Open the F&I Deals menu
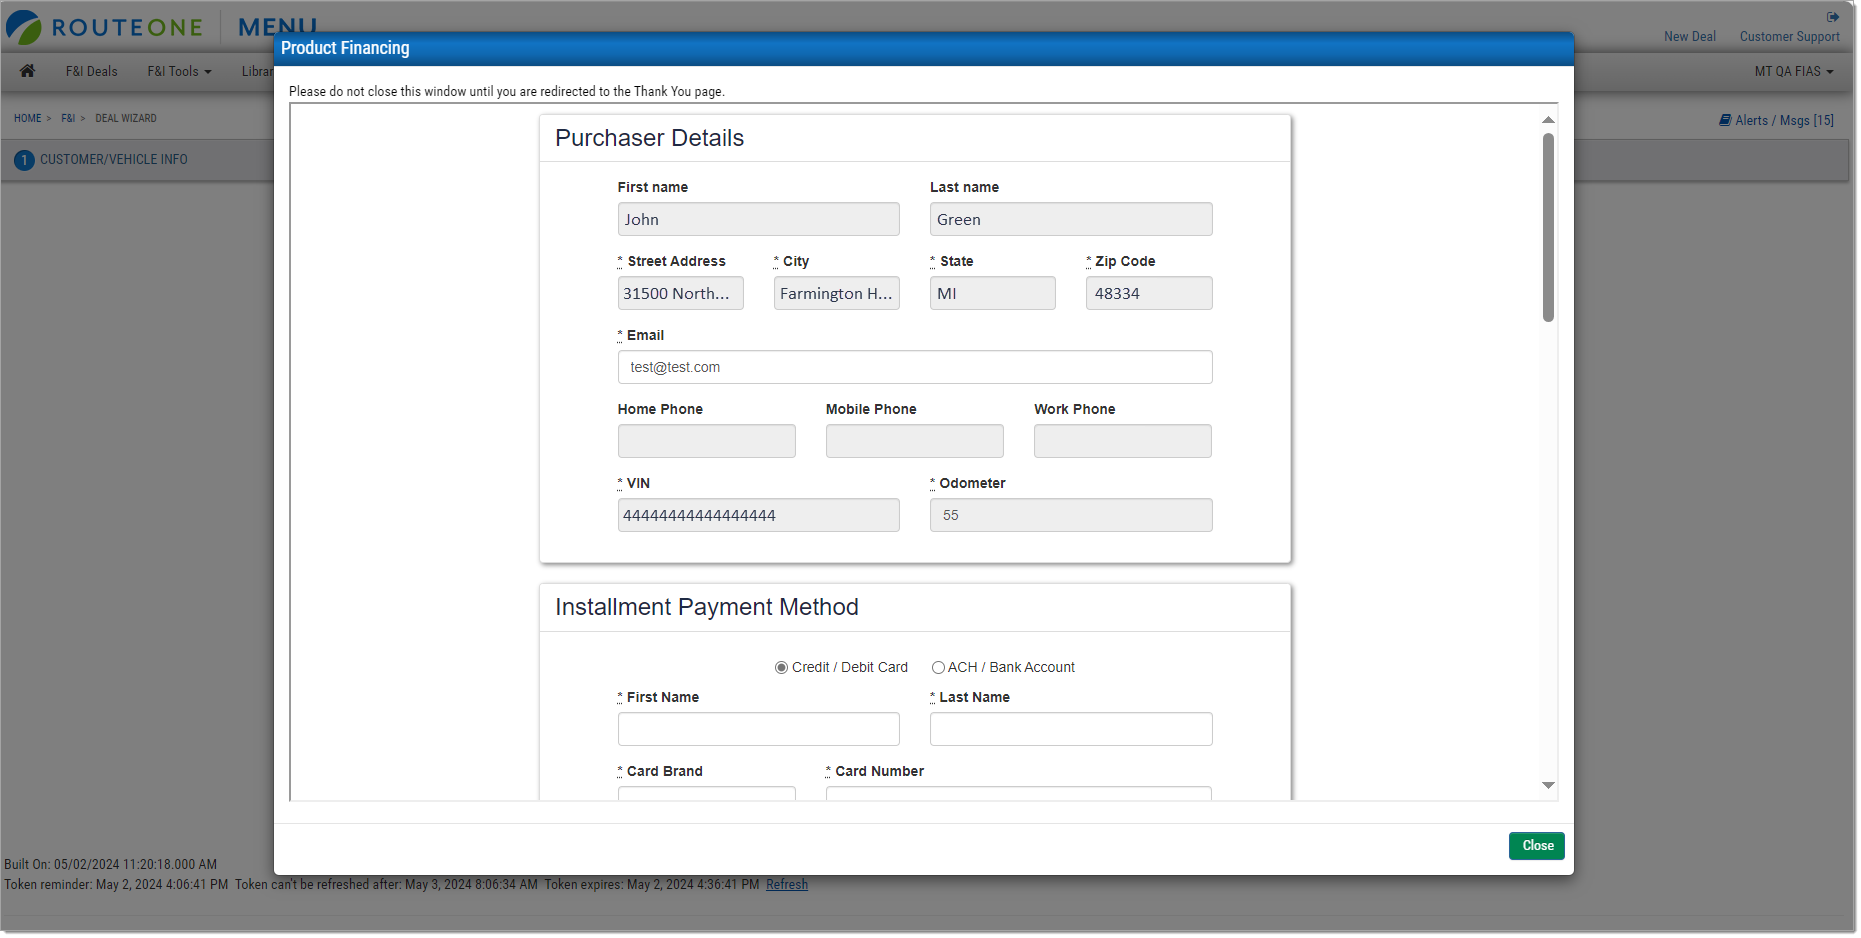The height and width of the screenshot is (938, 1861). [x=92, y=71]
